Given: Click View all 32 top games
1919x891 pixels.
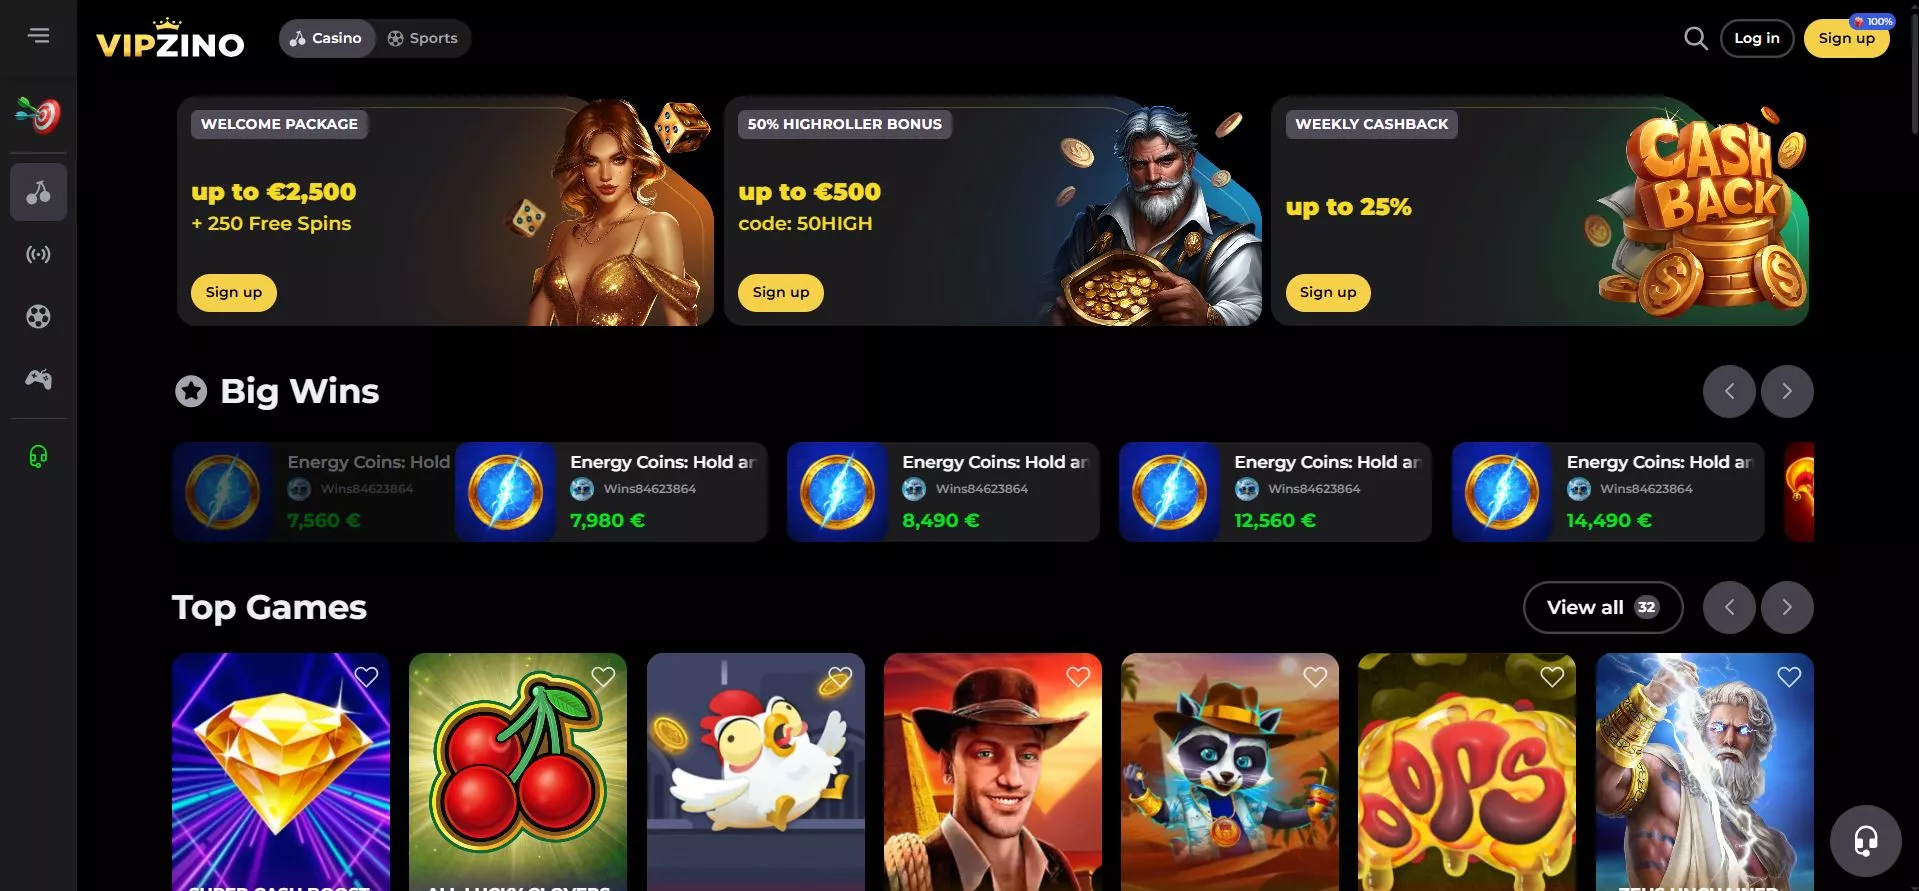Looking at the screenshot, I should 1603,607.
